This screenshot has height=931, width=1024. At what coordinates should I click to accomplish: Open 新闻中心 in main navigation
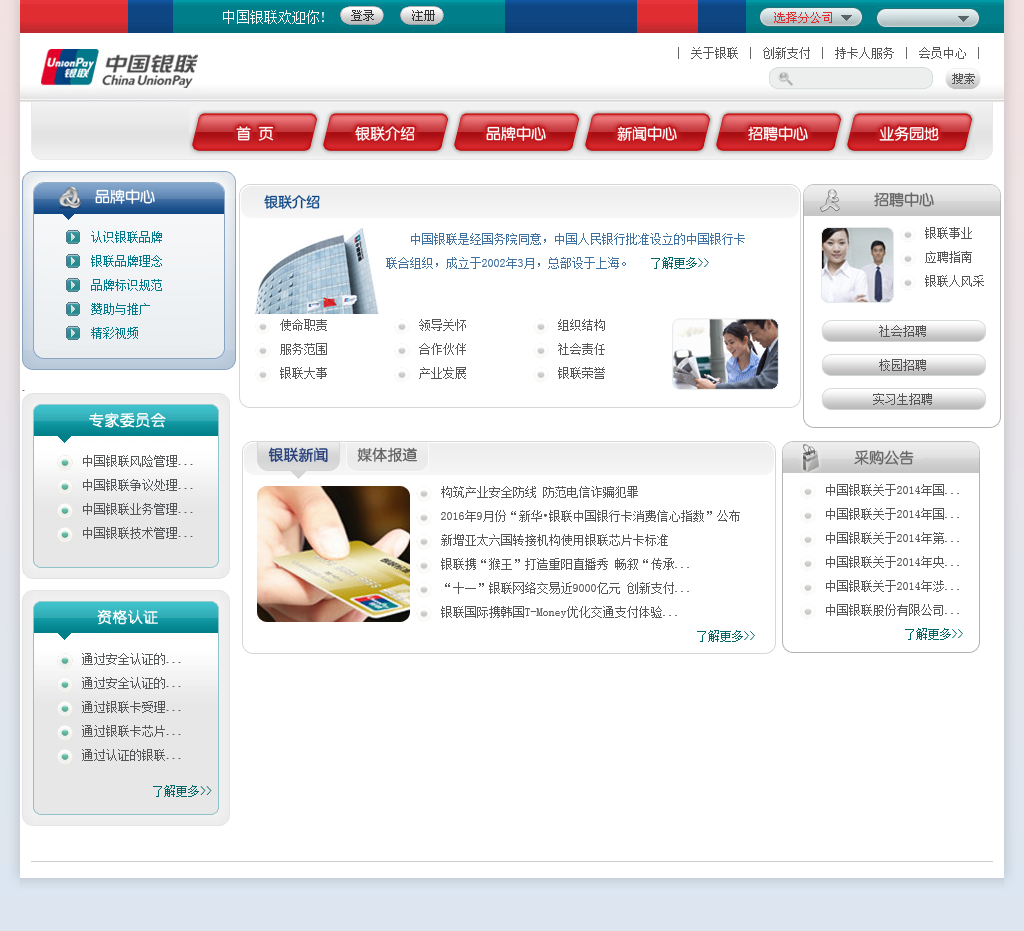pyautogui.click(x=647, y=133)
